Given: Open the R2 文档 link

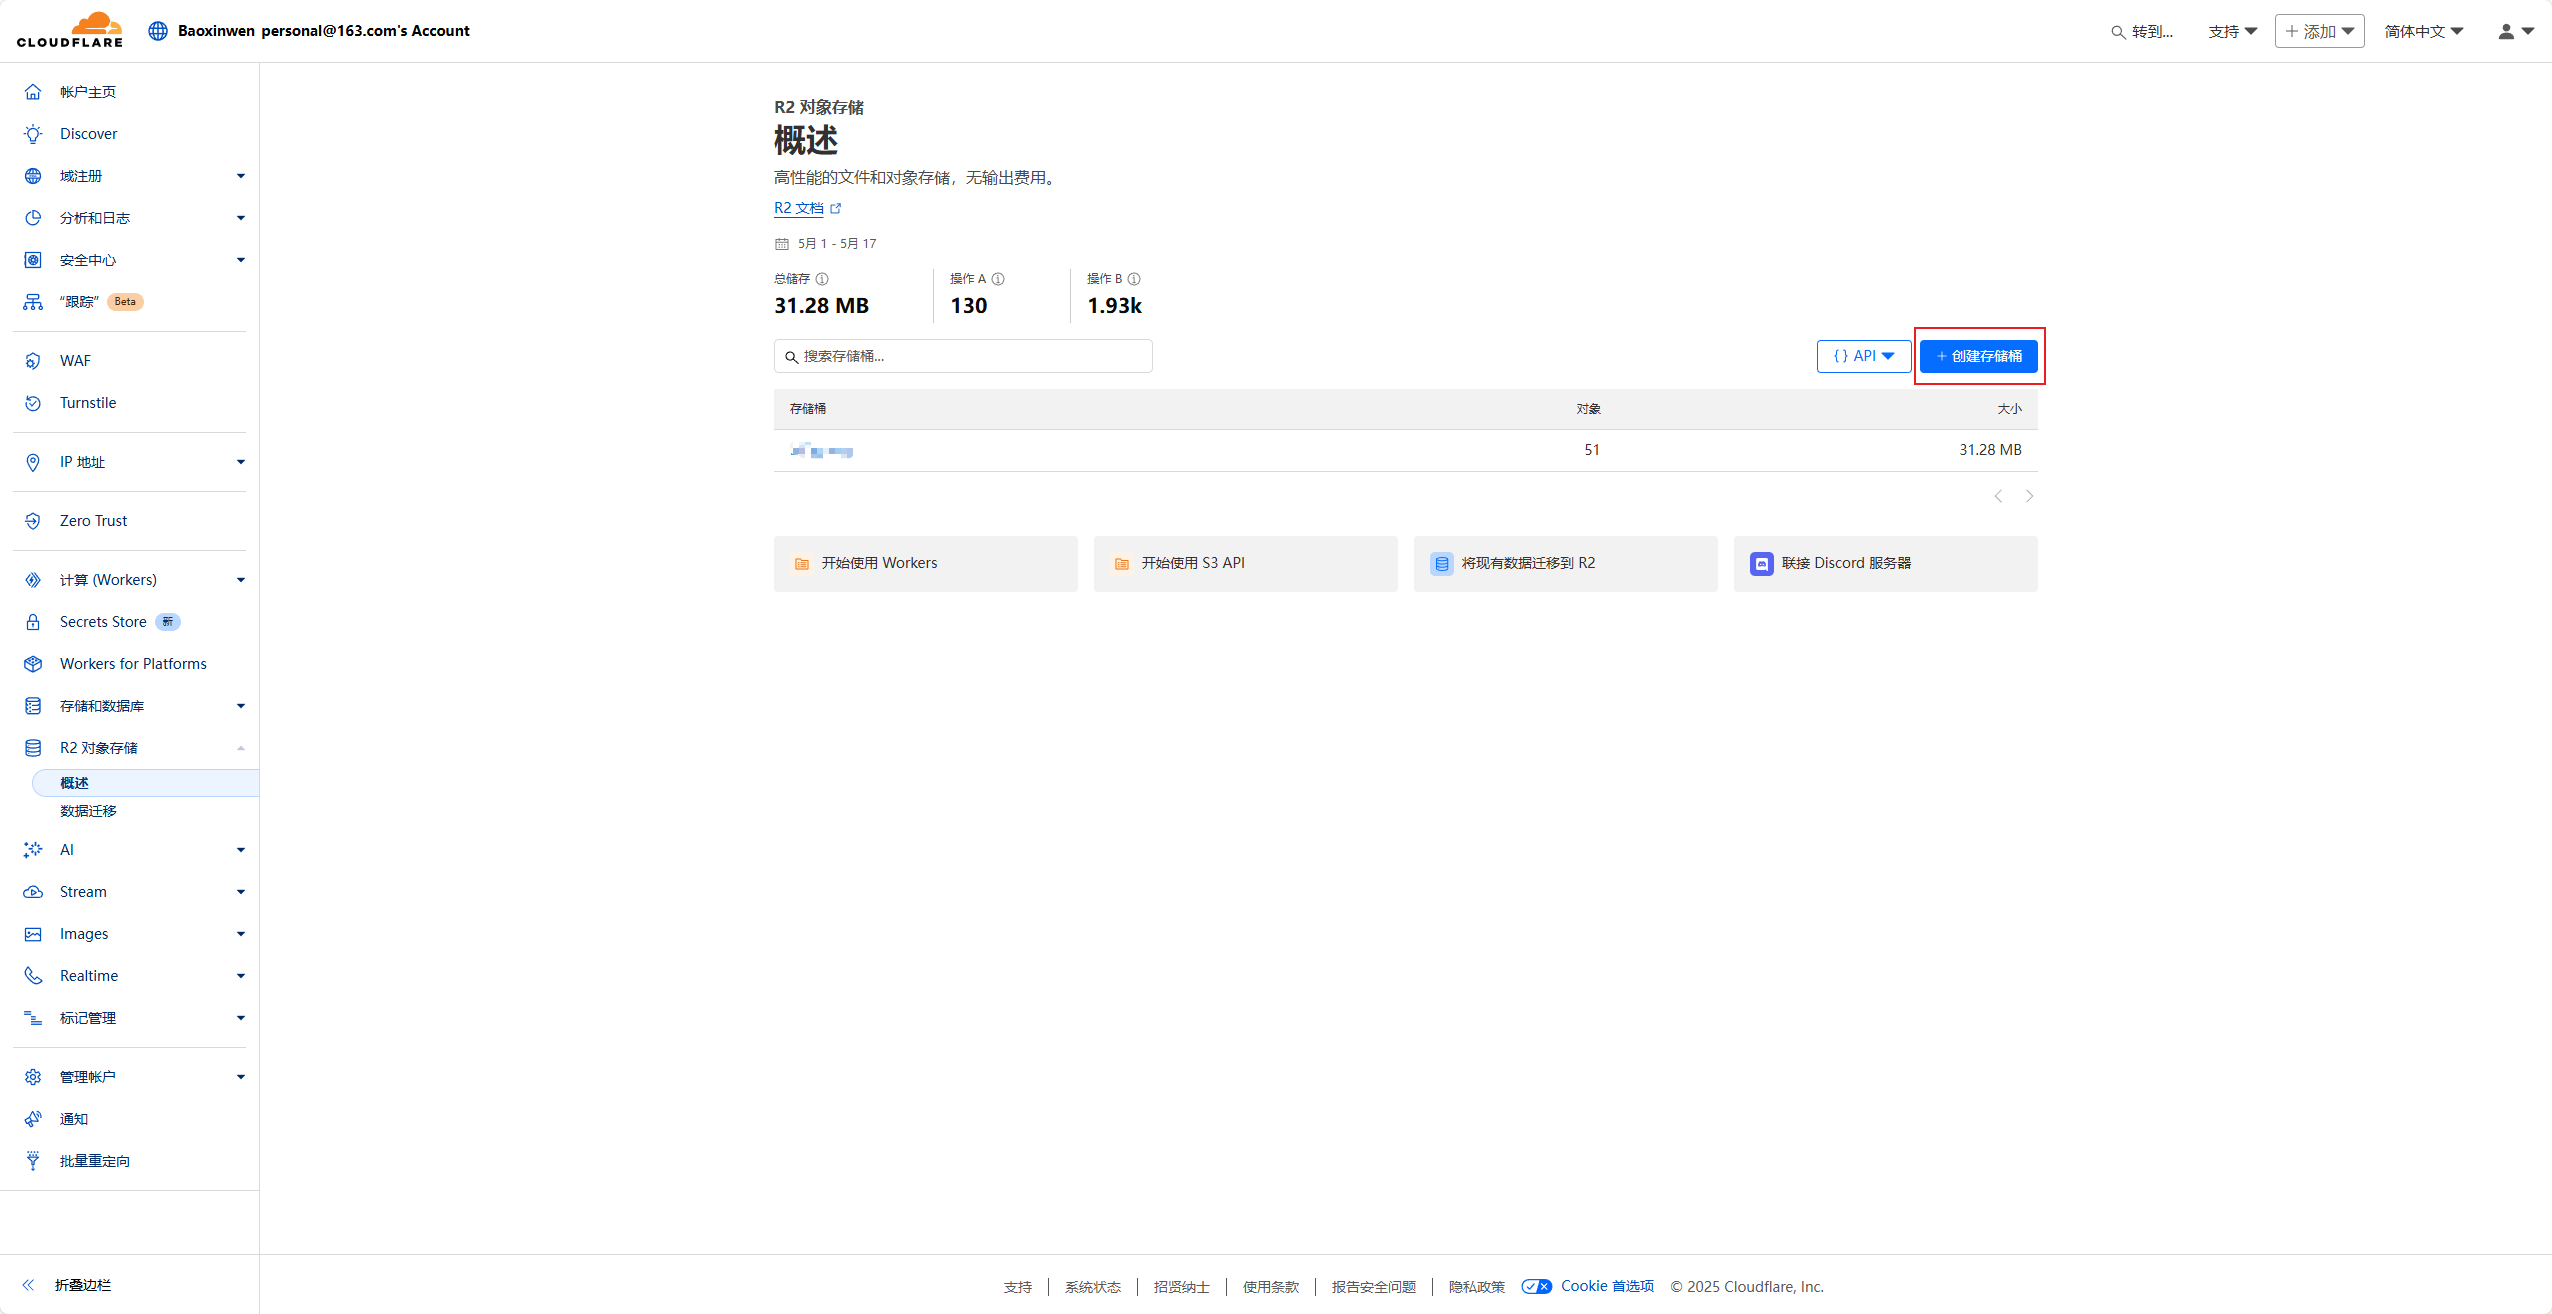Looking at the screenshot, I should point(798,208).
